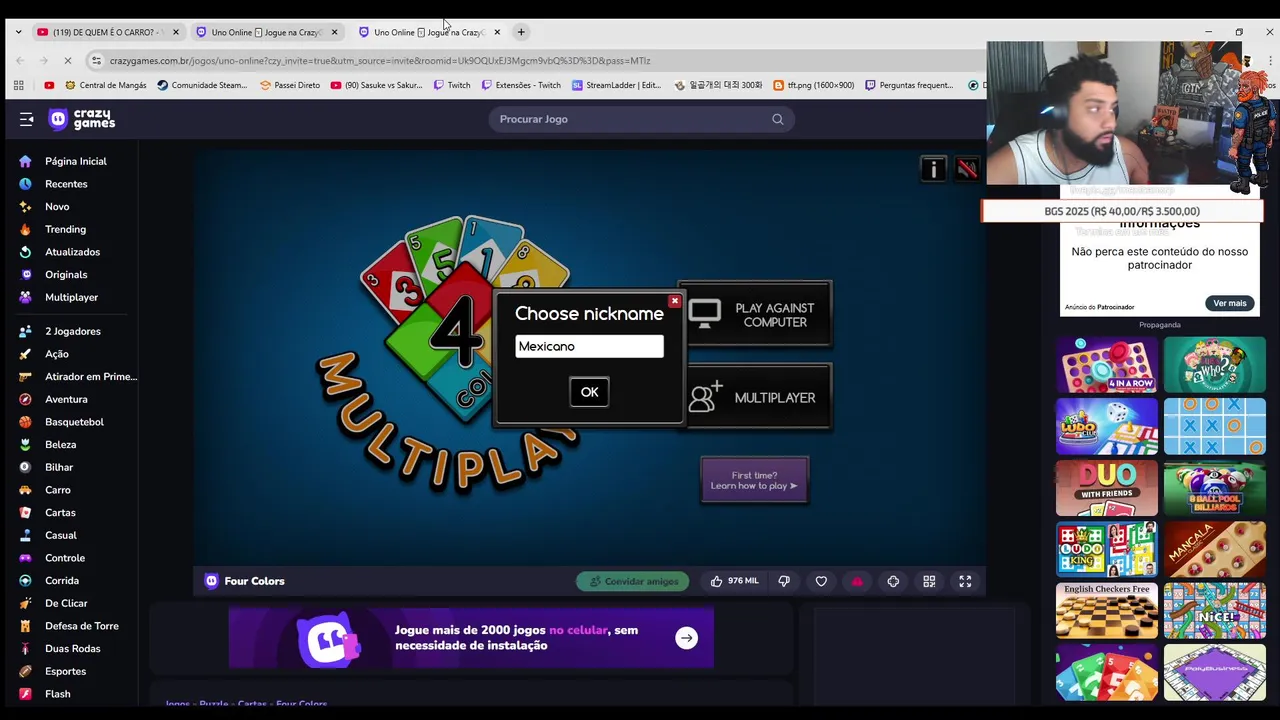
Task: Click Ver mais in the sponsor ad
Action: click(x=1230, y=303)
